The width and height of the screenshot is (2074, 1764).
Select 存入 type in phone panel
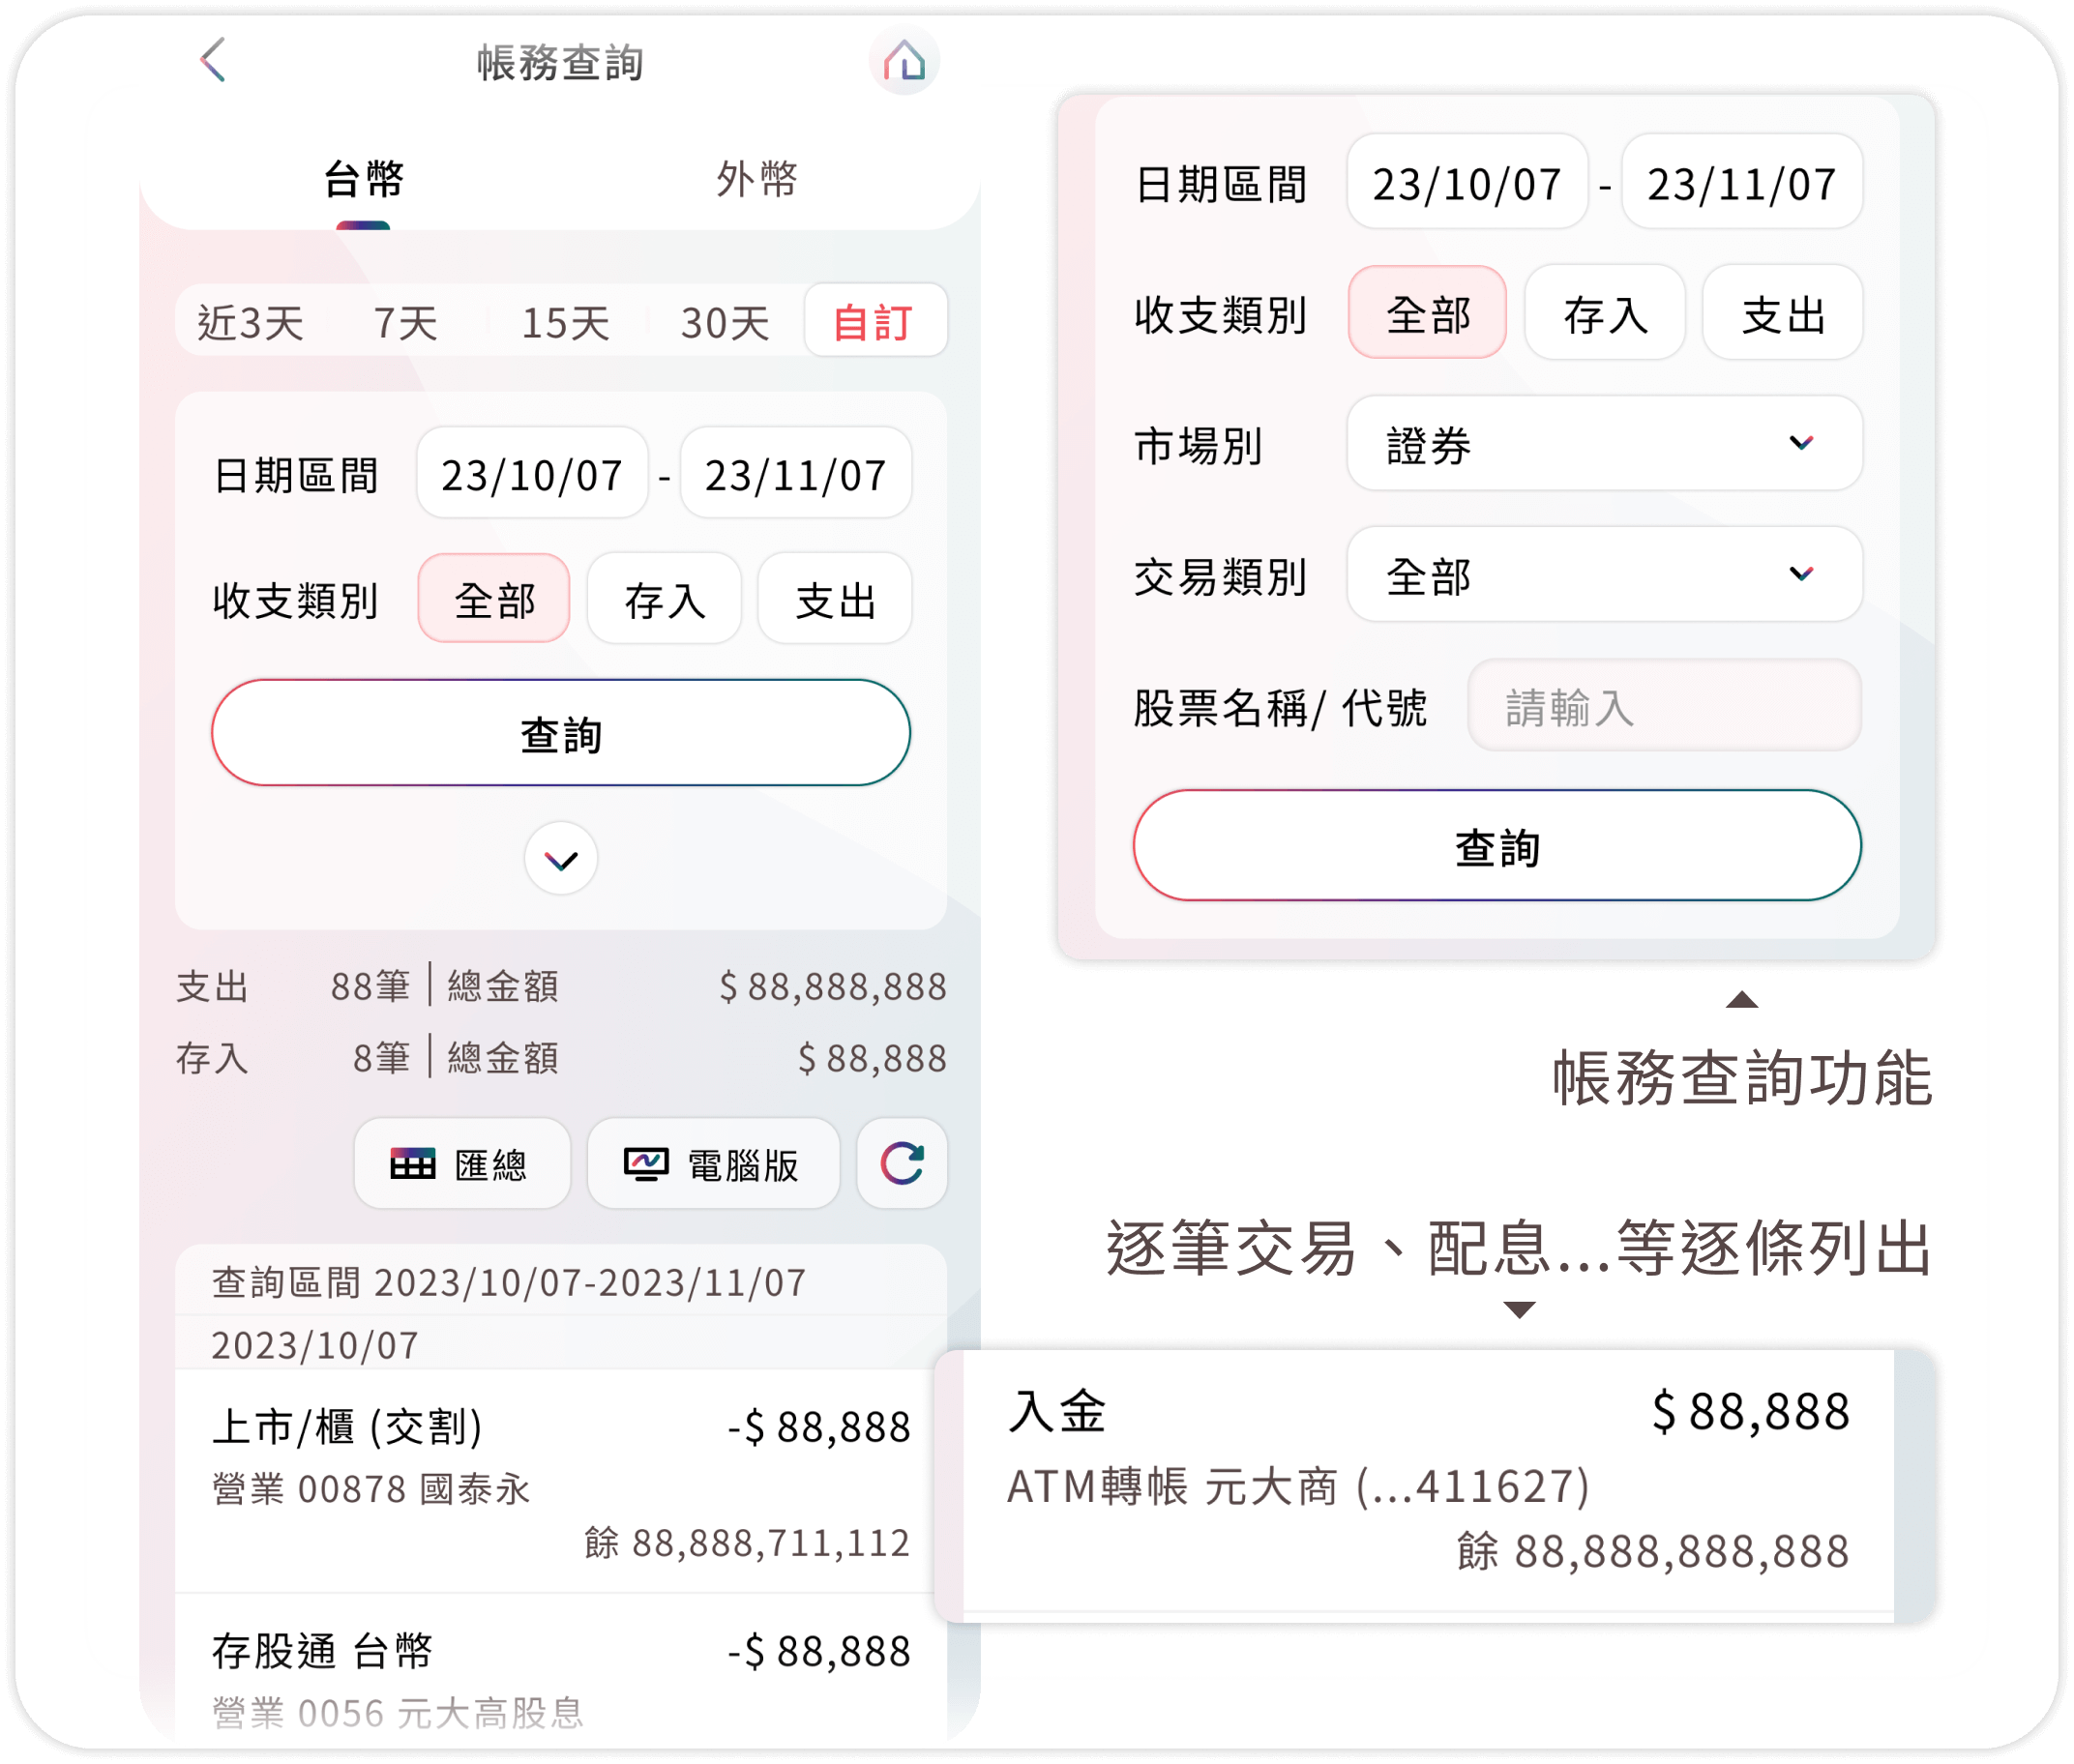pos(665,599)
